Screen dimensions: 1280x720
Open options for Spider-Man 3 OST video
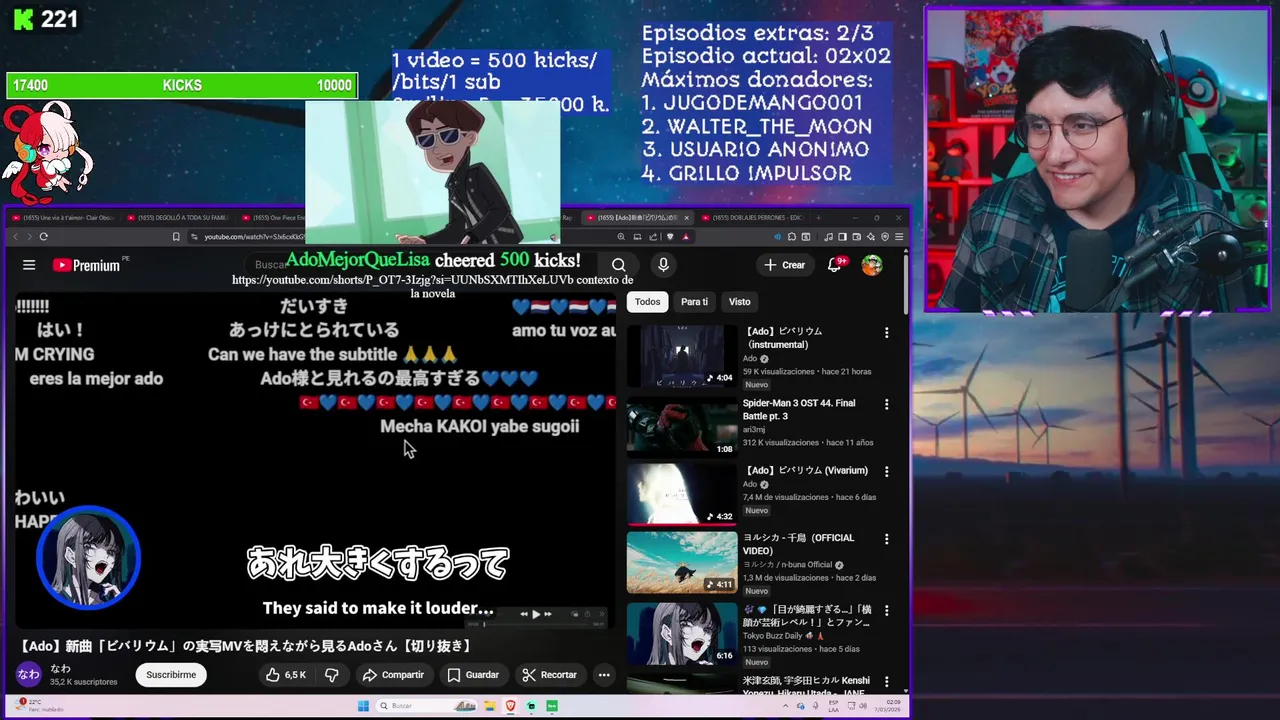pos(886,404)
